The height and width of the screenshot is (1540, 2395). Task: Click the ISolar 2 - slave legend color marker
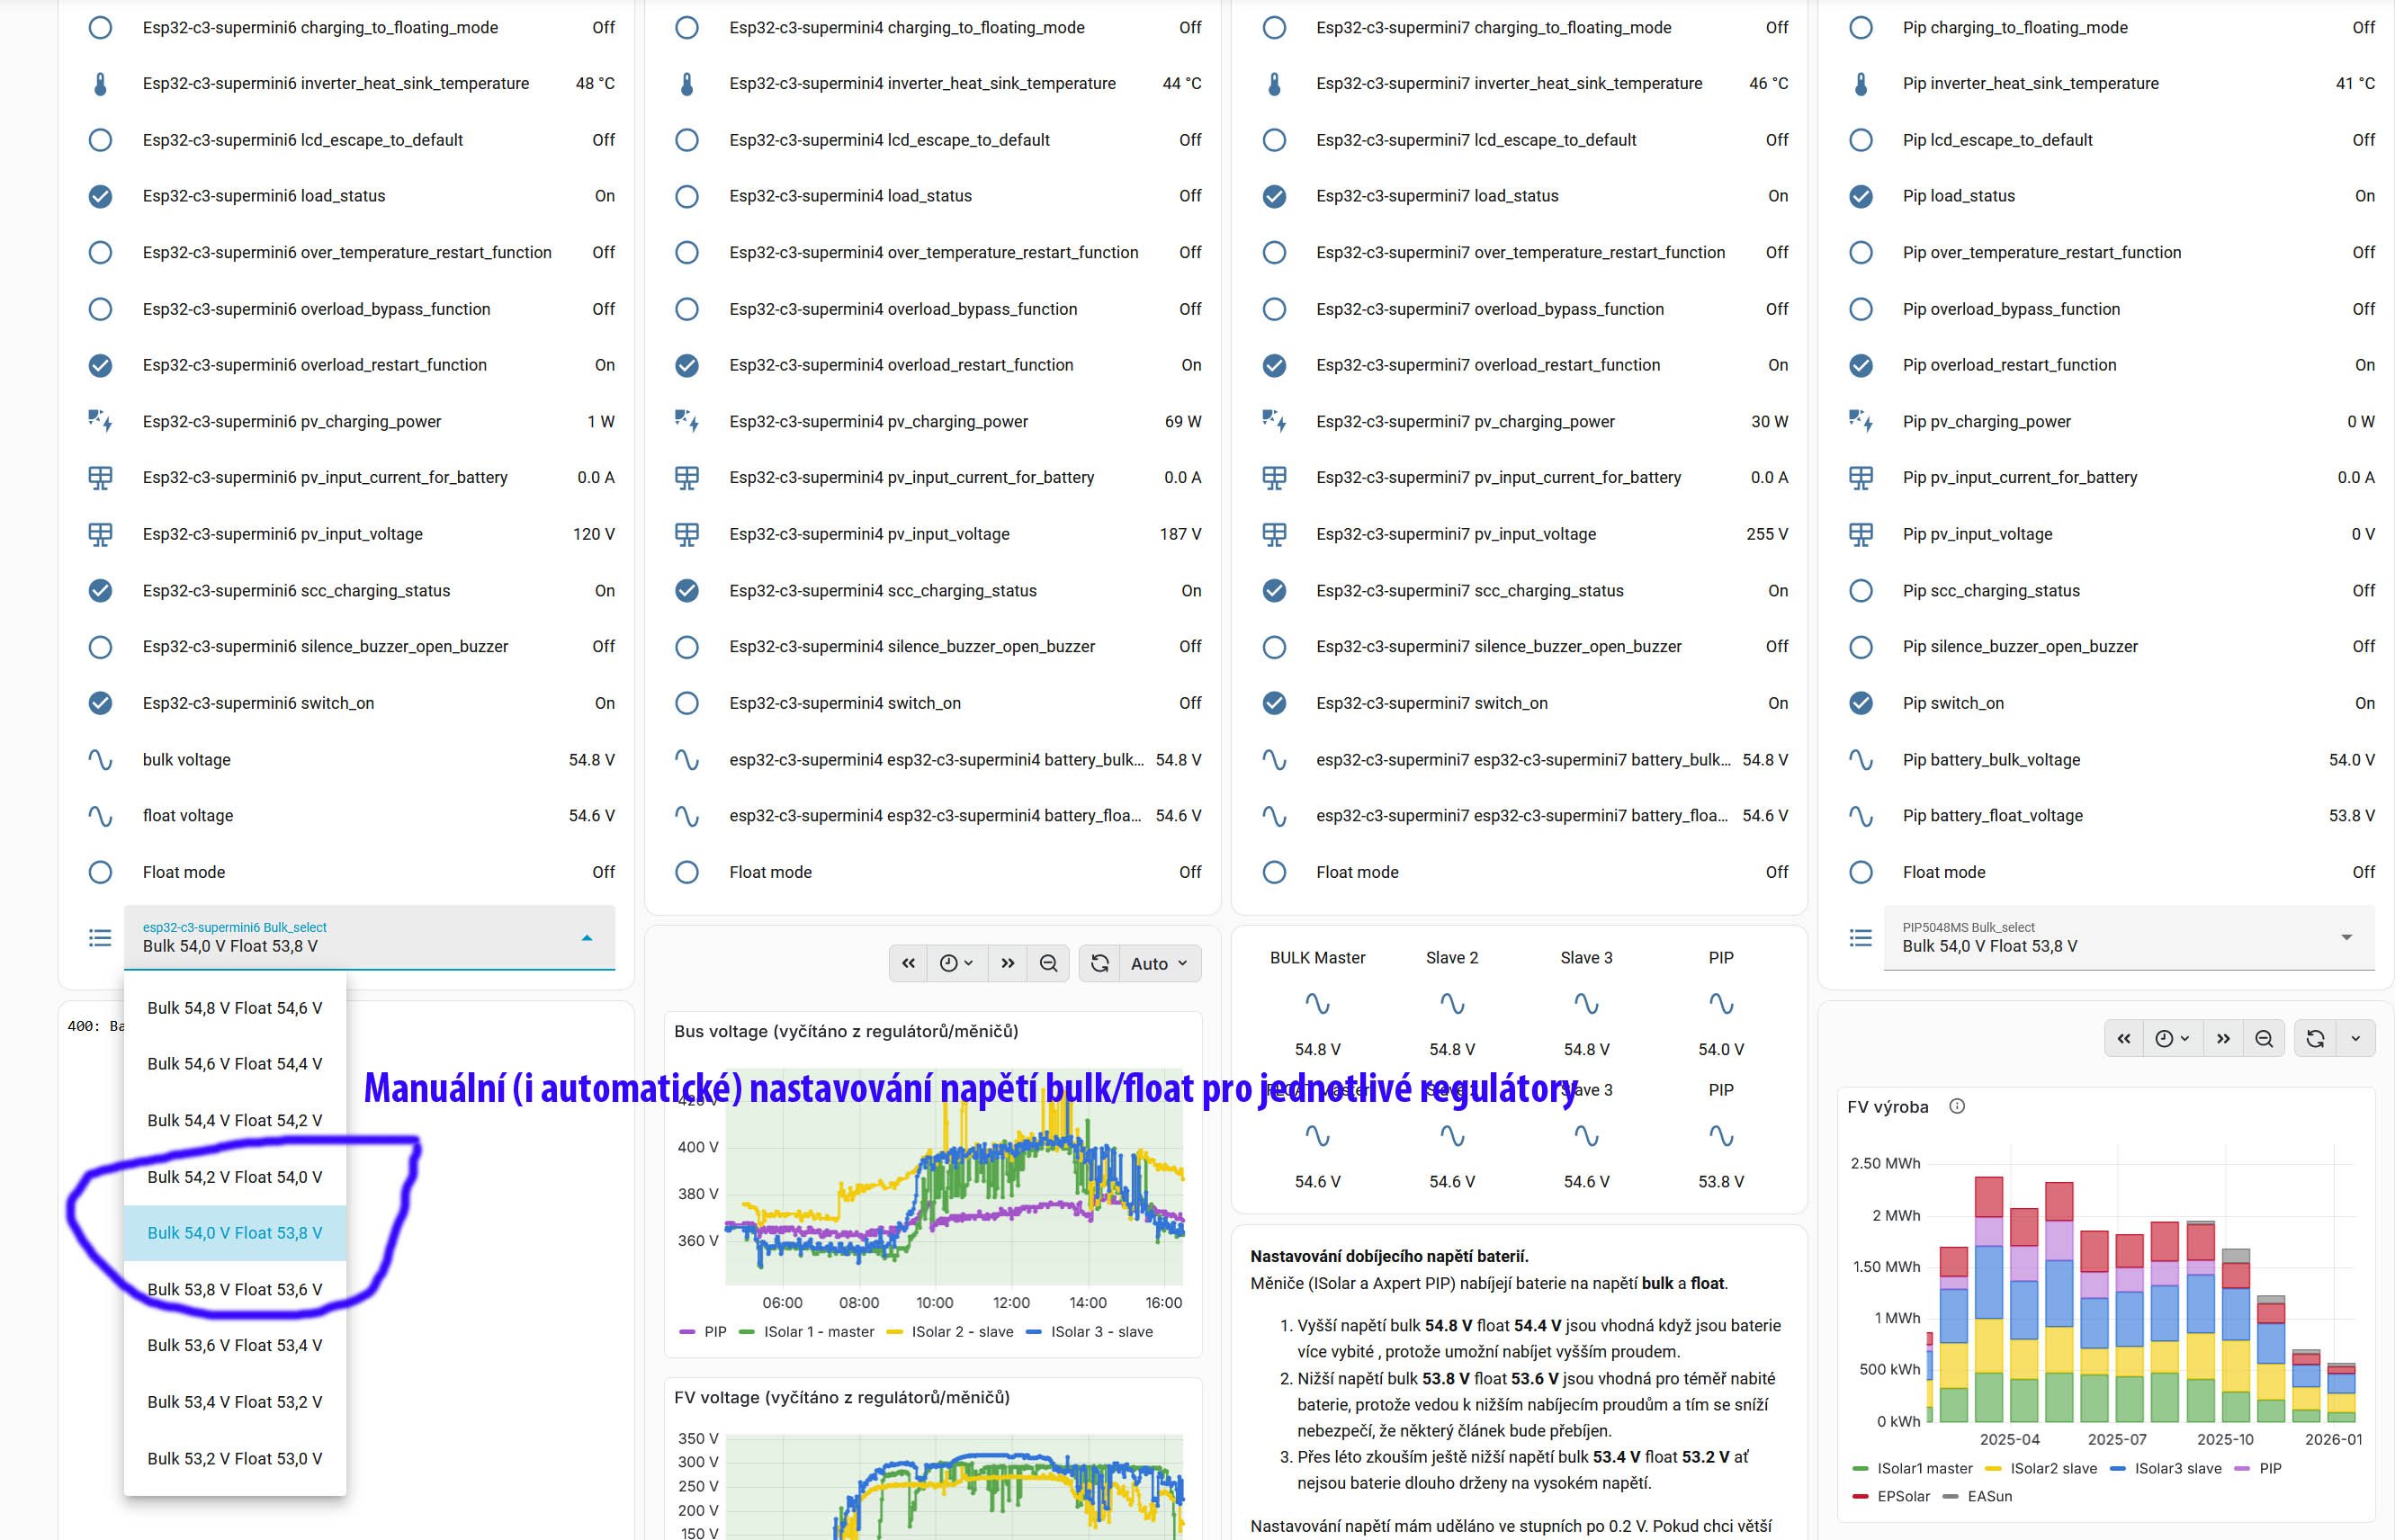pos(895,1332)
